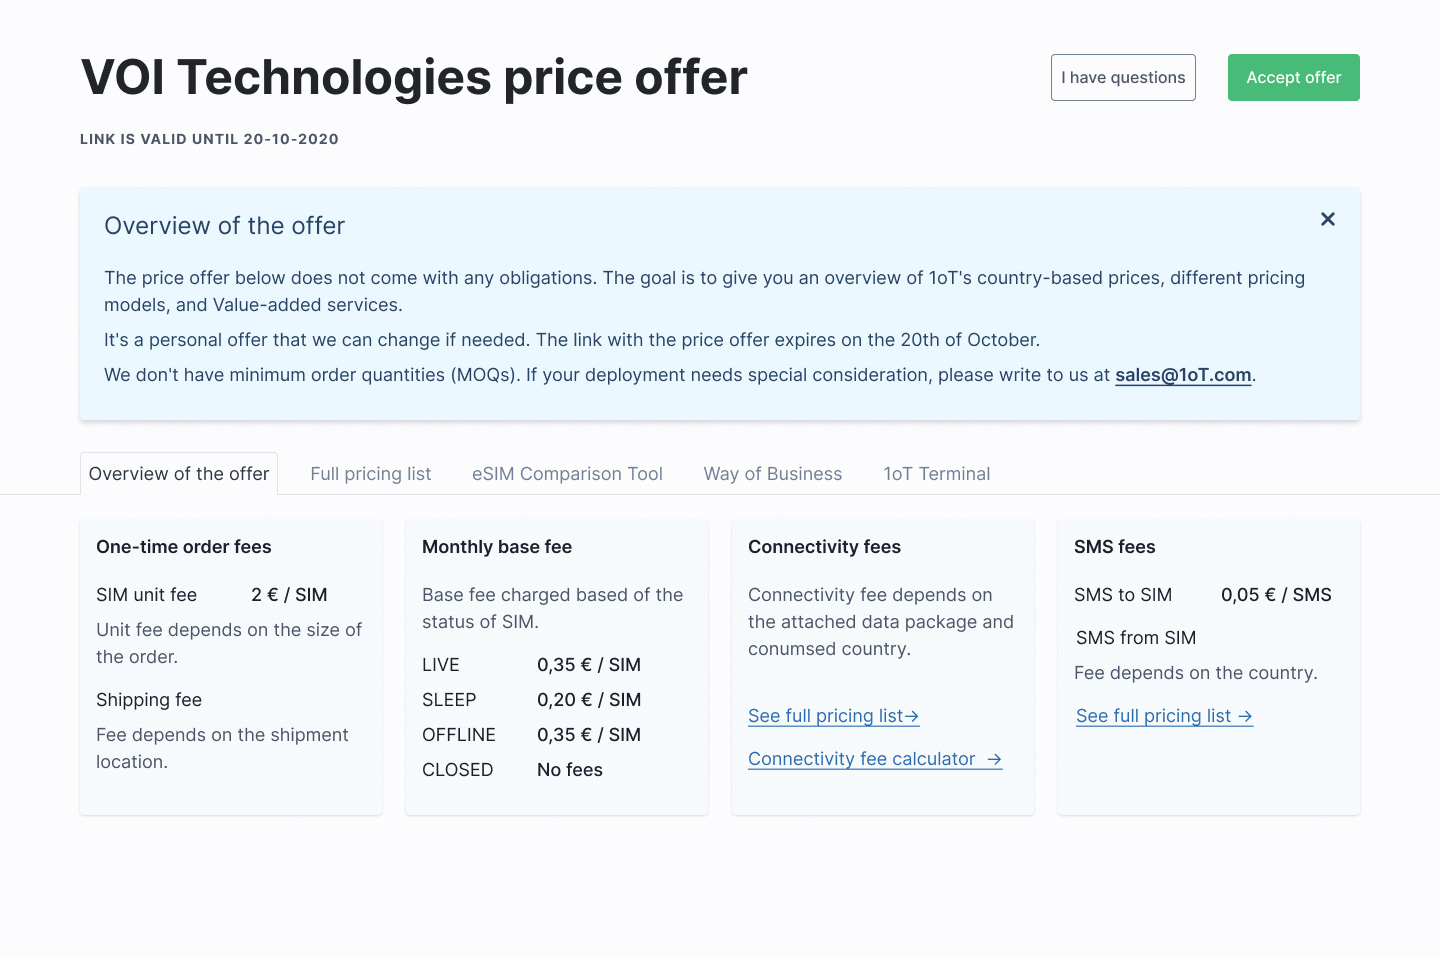
Task: Click the arrow icon in Connectivity fees pricing link
Action: click(912, 717)
